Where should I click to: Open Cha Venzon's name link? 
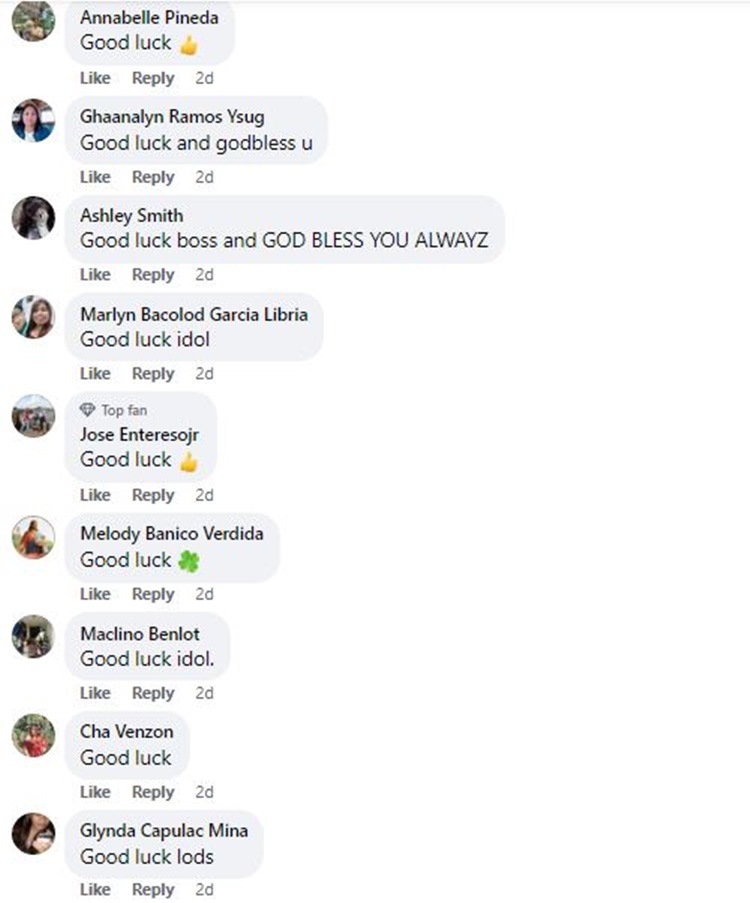pos(127,731)
